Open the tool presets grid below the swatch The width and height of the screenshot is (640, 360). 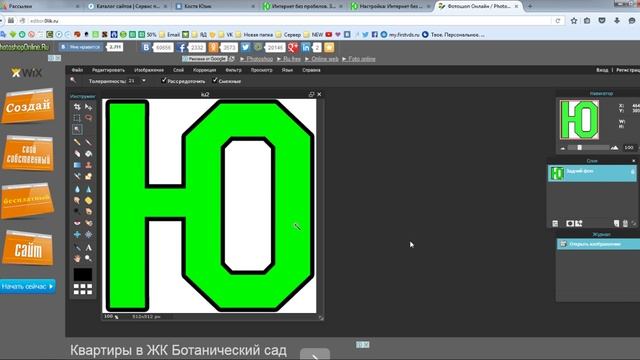click(x=83, y=289)
